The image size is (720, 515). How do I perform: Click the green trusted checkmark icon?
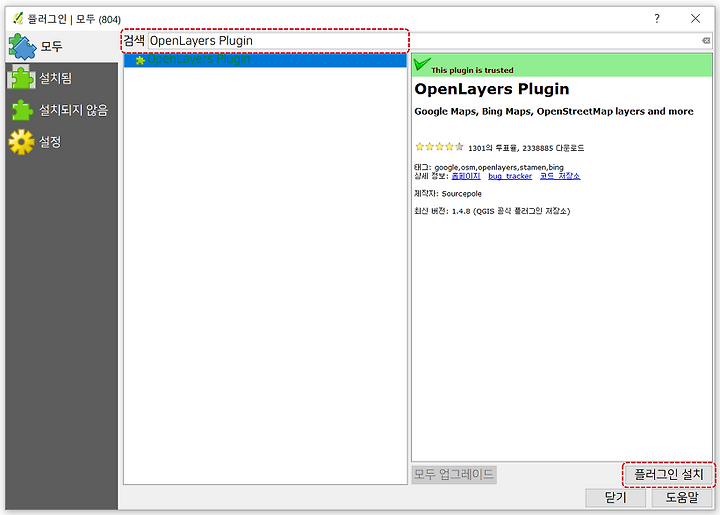point(422,64)
